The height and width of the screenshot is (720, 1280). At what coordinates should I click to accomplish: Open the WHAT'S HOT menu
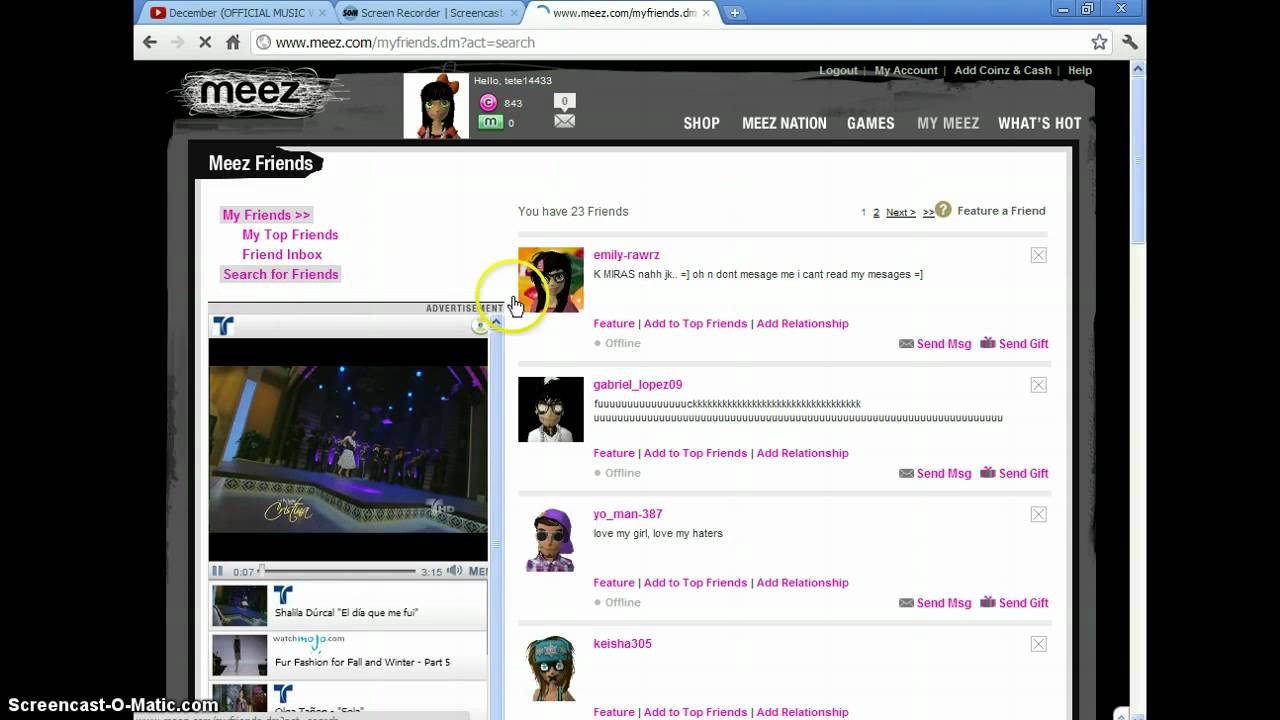pyautogui.click(x=1039, y=123)
